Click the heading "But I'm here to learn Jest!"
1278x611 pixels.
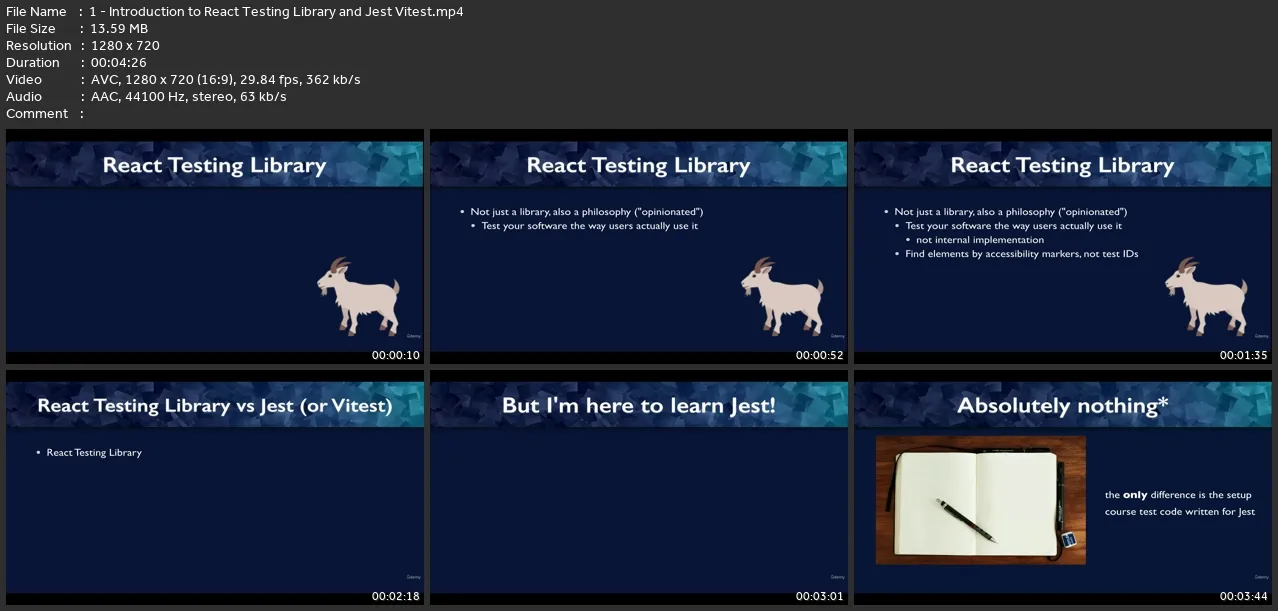coord(639,405)
